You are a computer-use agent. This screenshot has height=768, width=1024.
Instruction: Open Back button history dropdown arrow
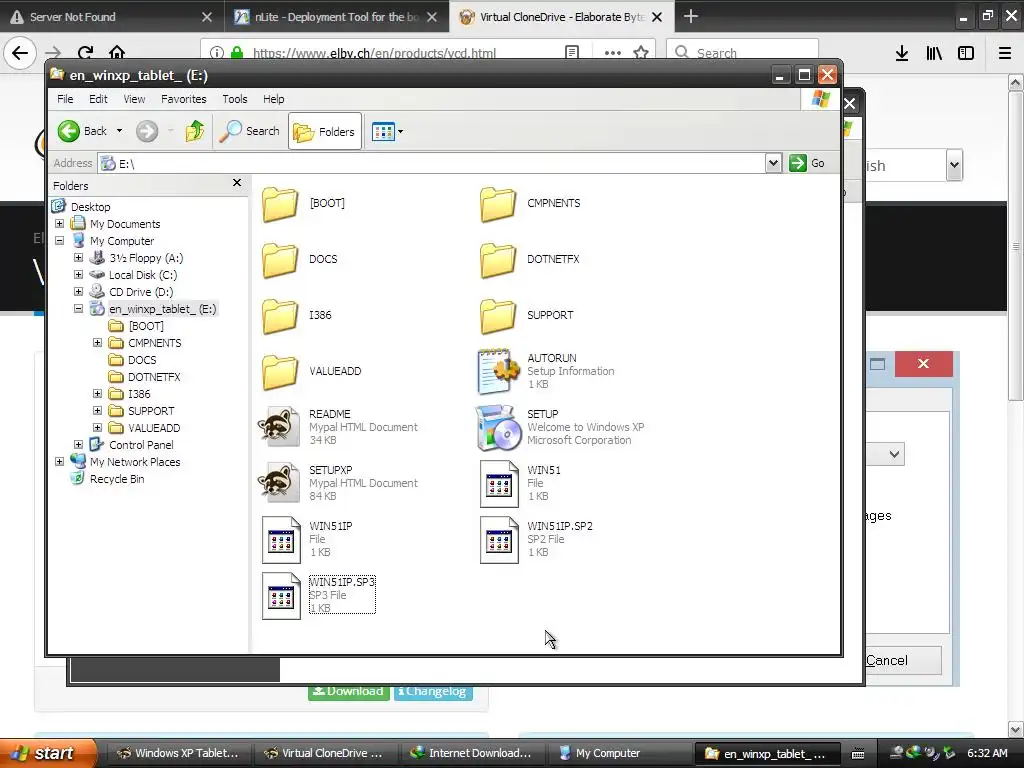120,131
